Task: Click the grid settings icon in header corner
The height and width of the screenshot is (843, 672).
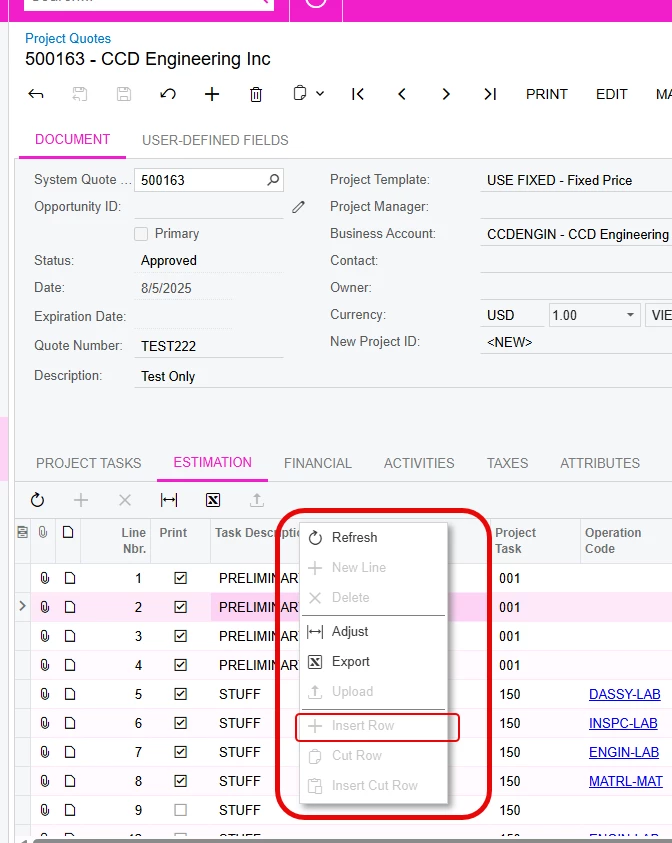Action: [x=23, y=532]
